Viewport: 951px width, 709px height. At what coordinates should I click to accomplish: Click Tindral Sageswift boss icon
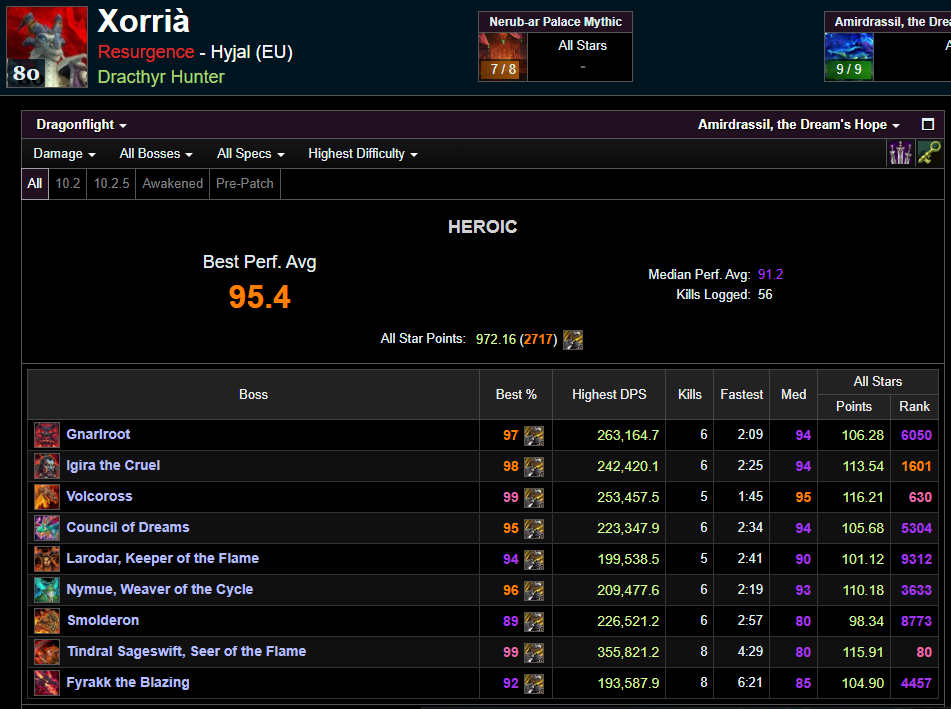pos(47,652)
